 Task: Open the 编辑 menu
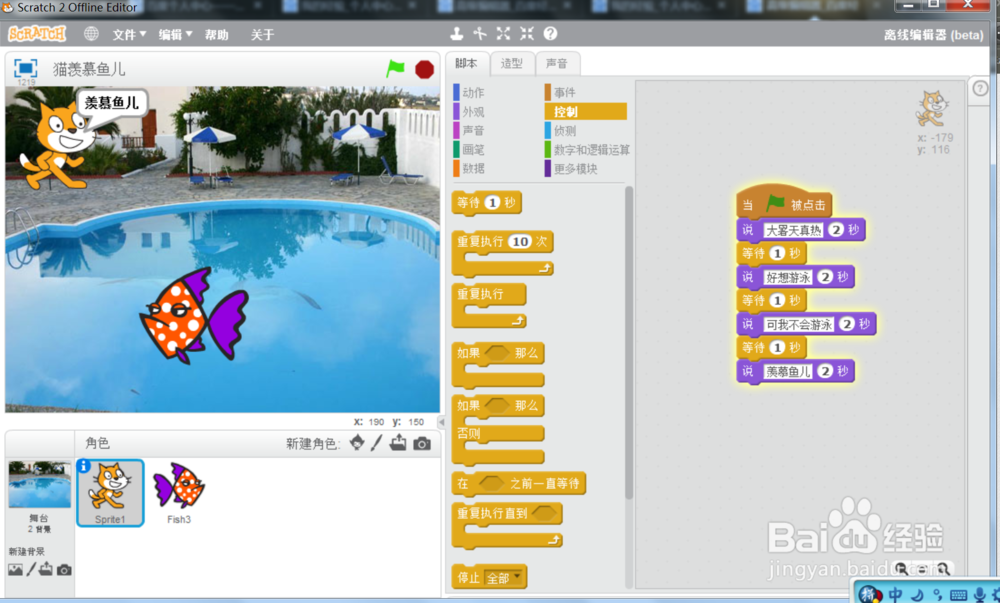point(175,34)
